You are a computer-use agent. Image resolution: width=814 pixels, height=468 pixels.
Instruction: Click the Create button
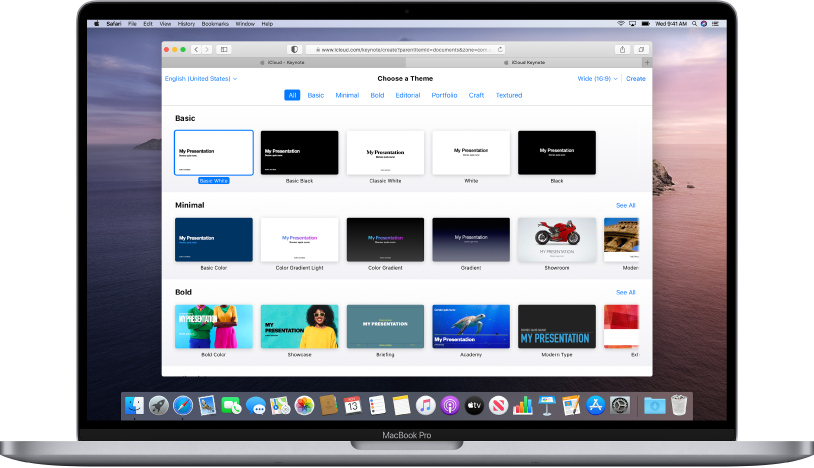[x=635, y=78]
